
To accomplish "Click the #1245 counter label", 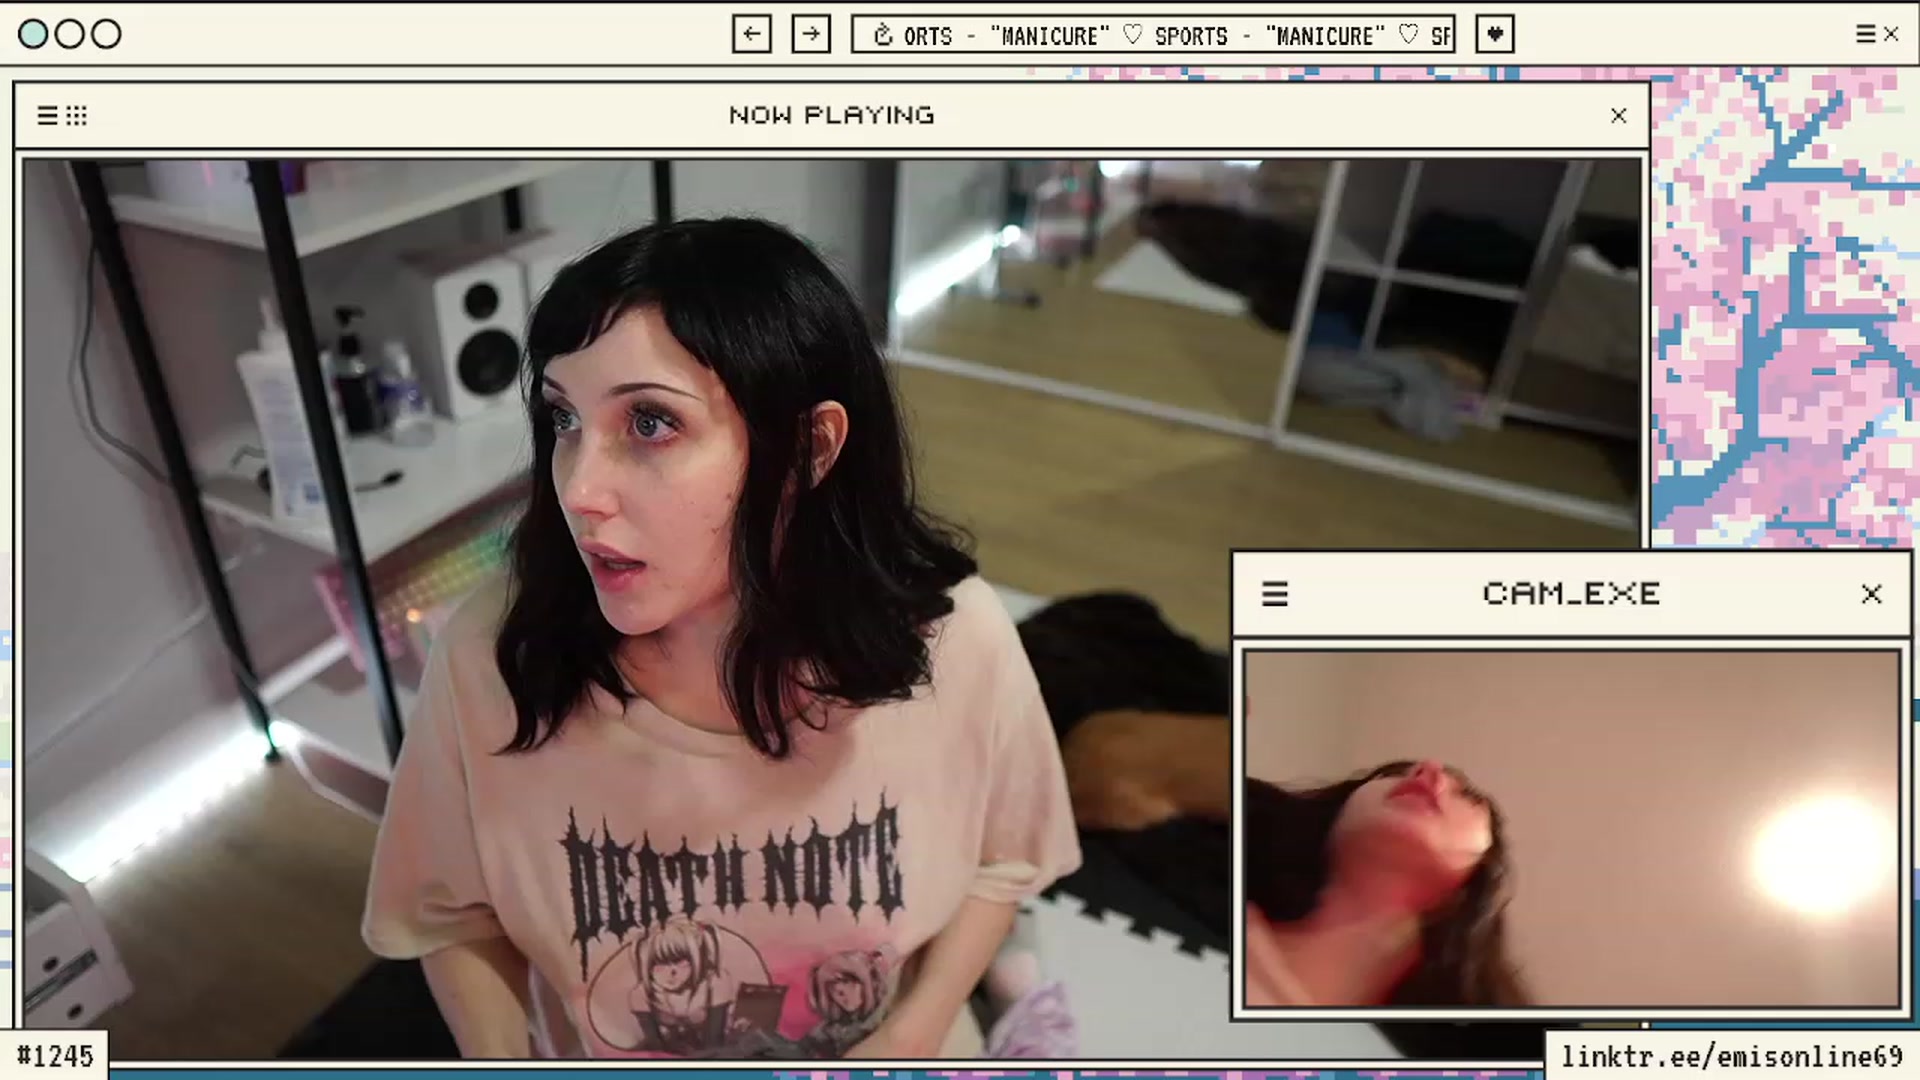I will pyautogui.click(x=55, y=1057).
